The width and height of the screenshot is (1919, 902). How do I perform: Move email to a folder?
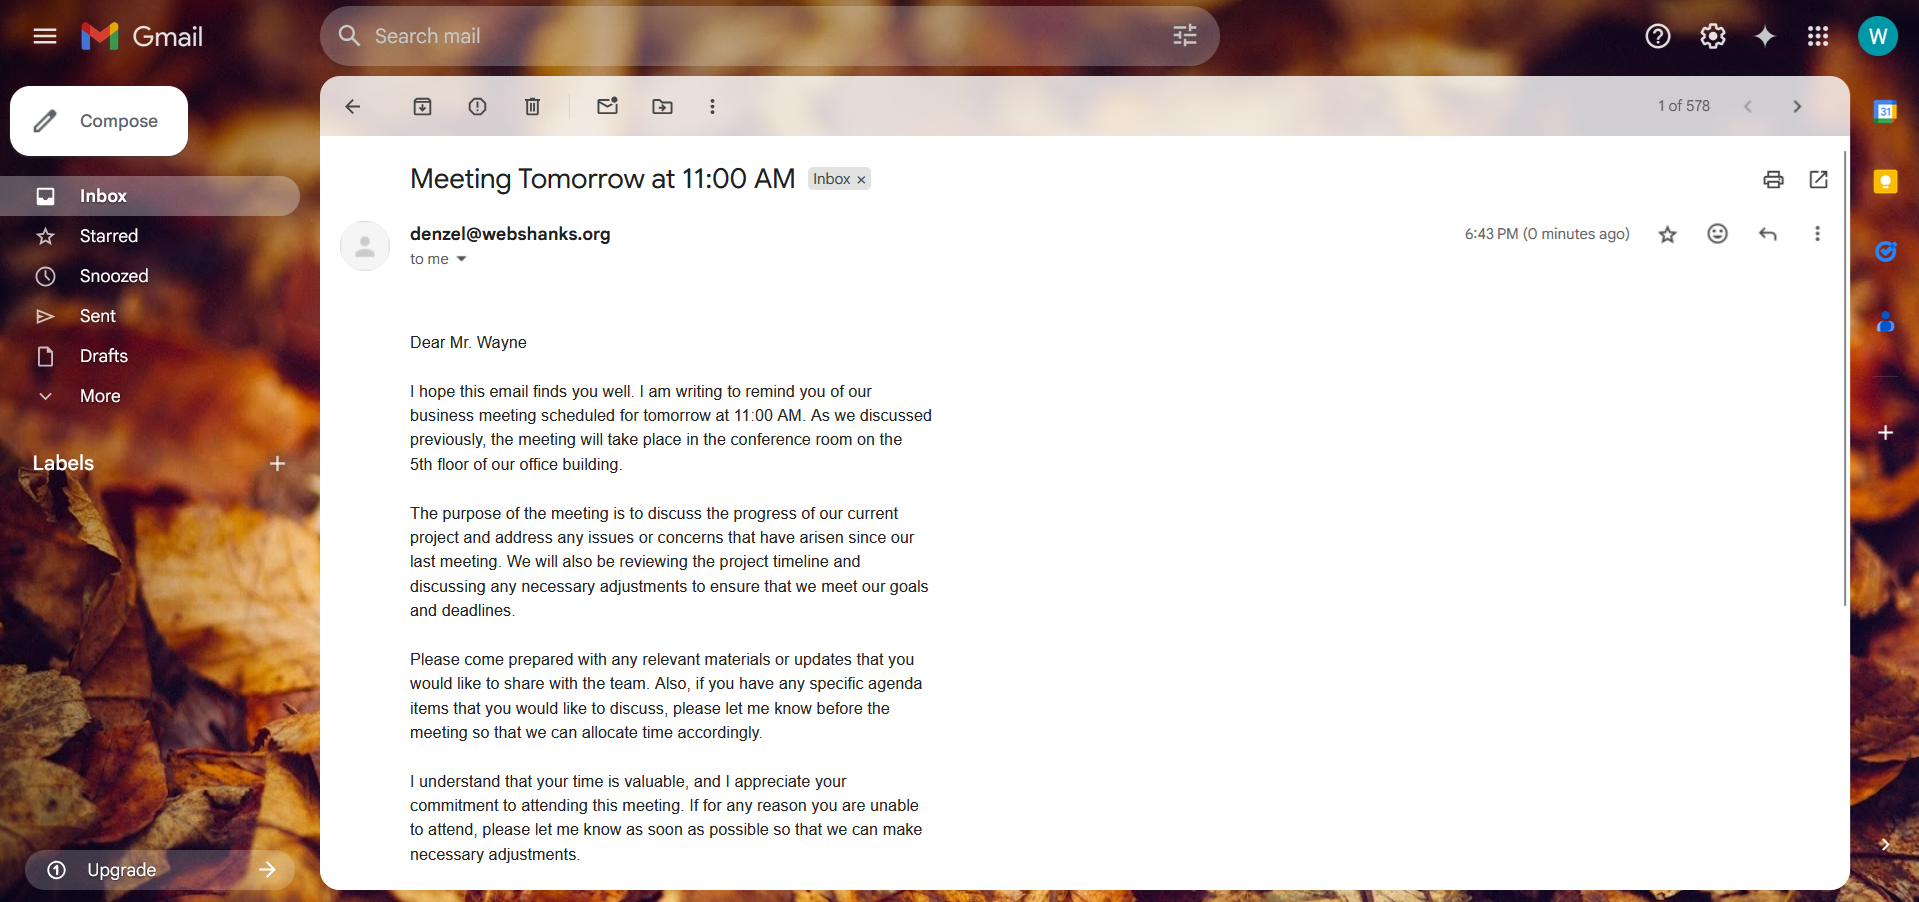tap(663, 106)
